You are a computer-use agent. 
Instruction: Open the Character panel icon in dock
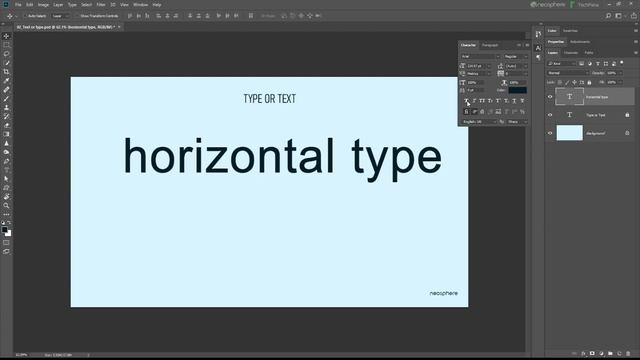538,48
